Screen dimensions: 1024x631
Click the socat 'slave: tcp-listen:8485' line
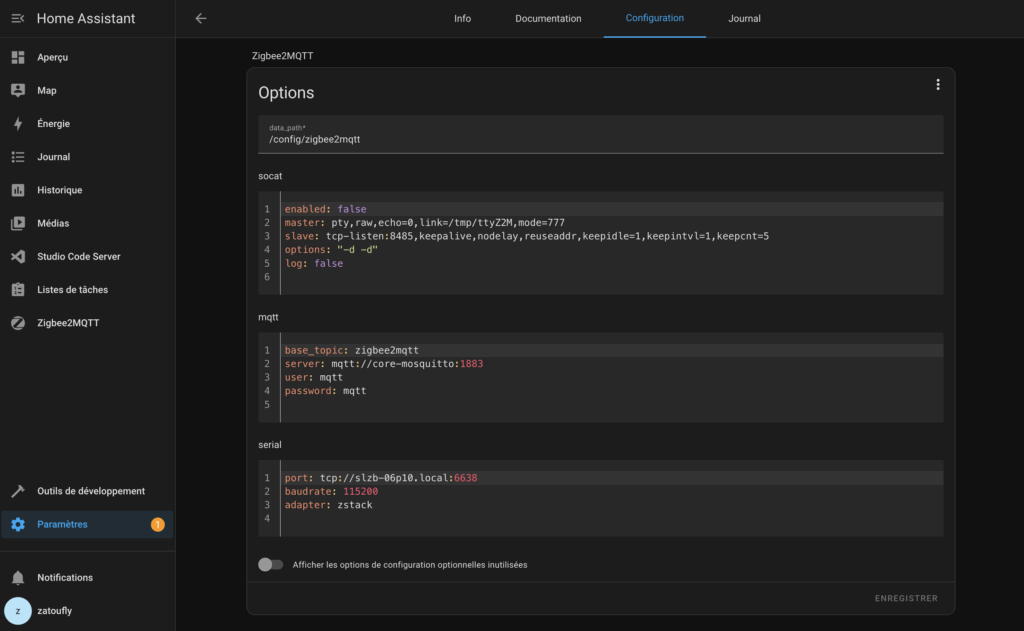tap(612, 236)
